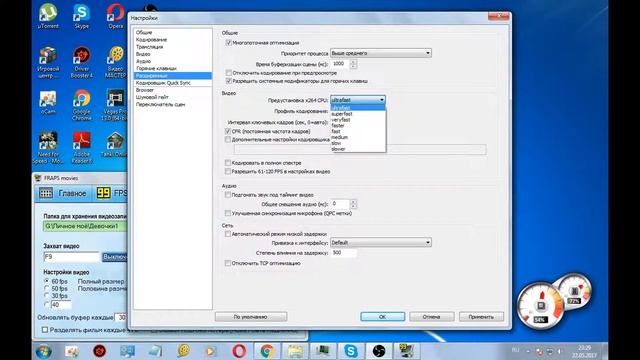The image size is (640, 360).
Task: Open the Привязка к интерфейсу dropdown
Action: coord(380,242)
